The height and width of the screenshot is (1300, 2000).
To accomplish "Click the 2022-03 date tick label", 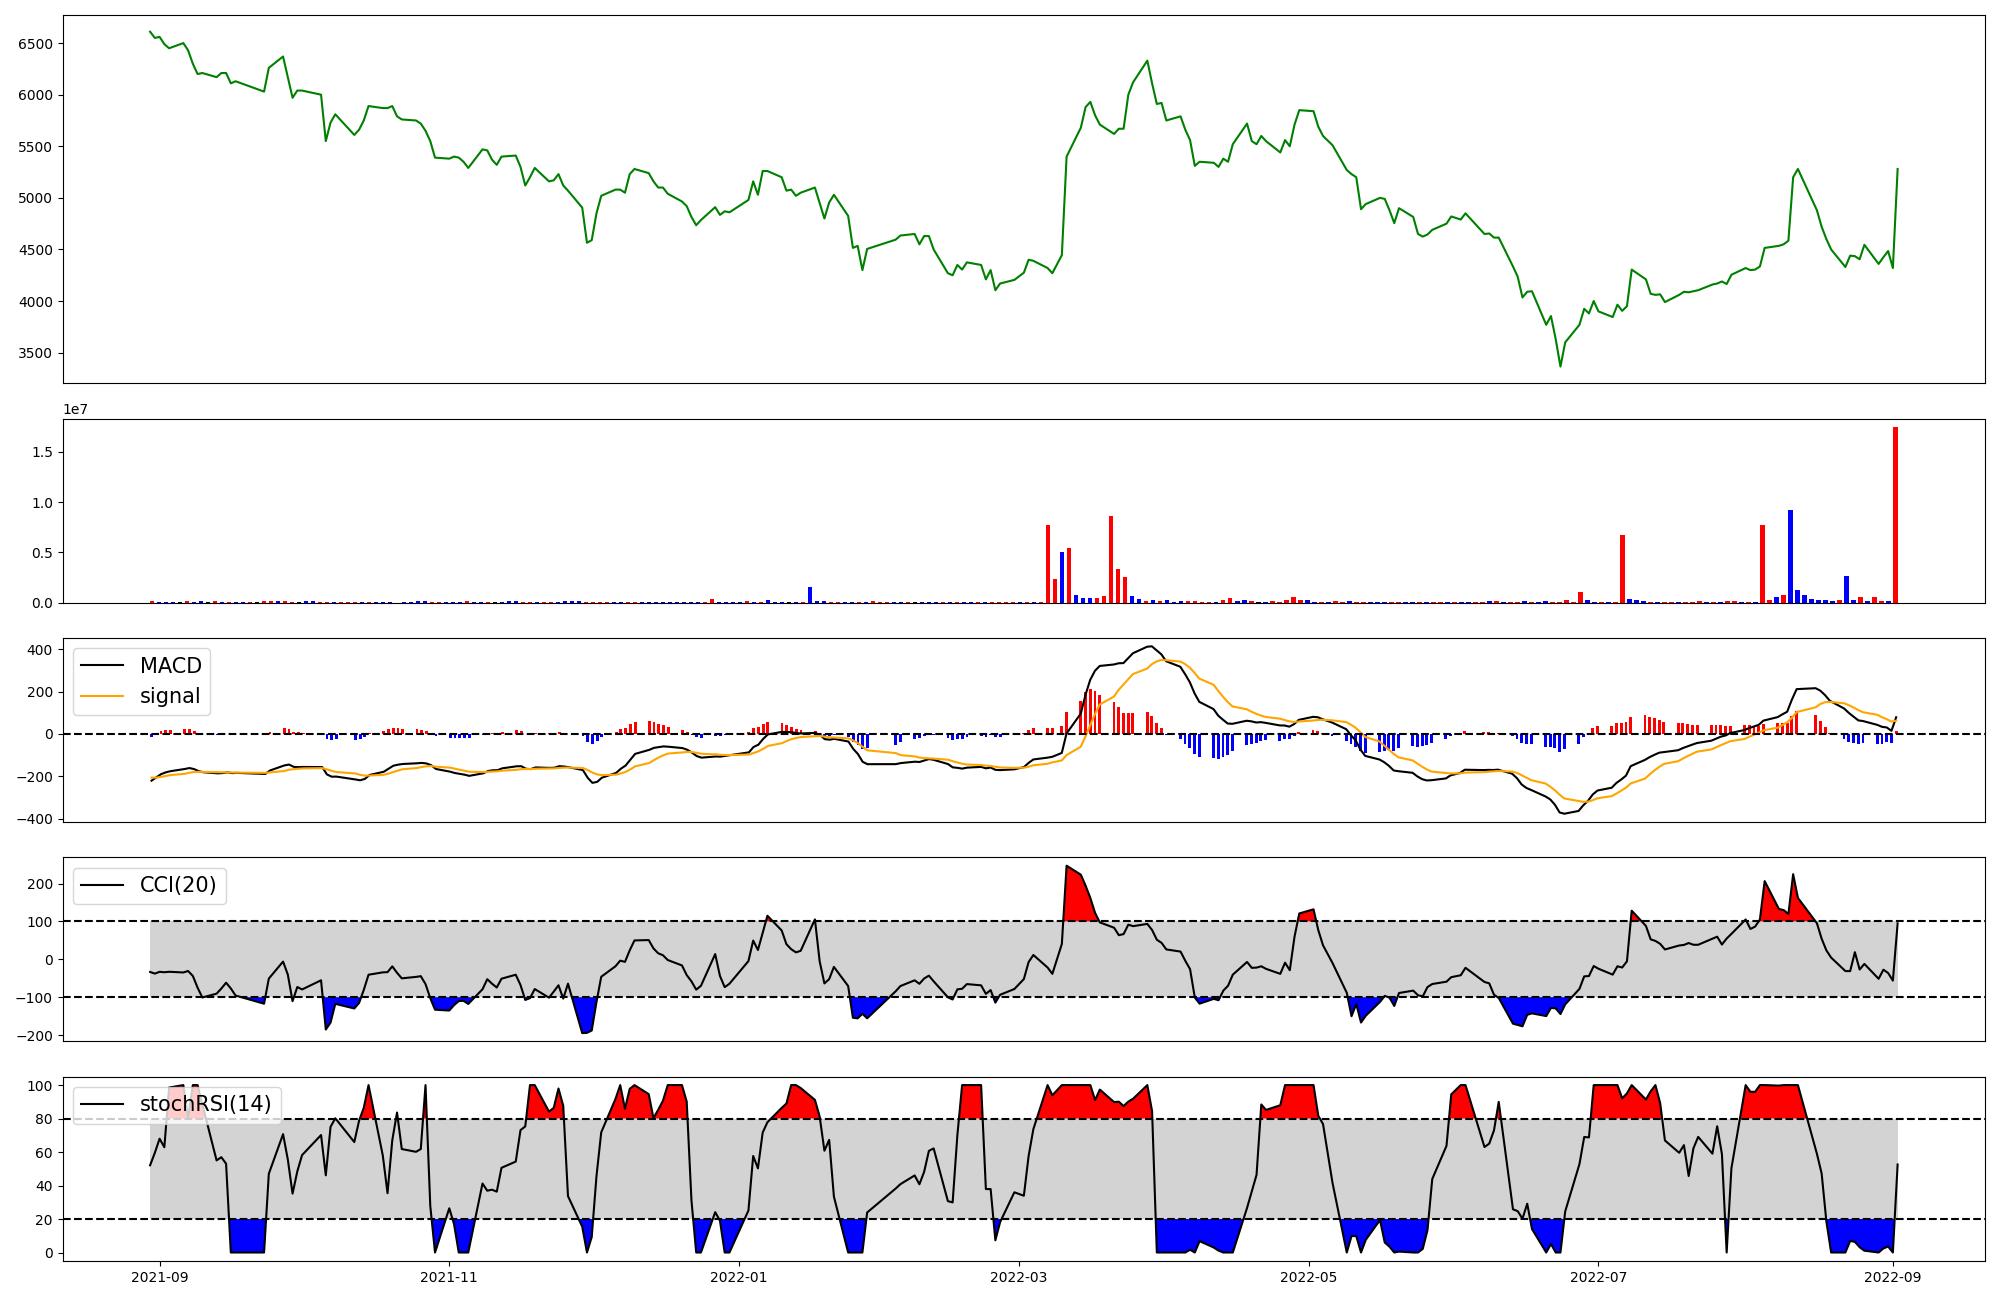I will (1019, 1277).
